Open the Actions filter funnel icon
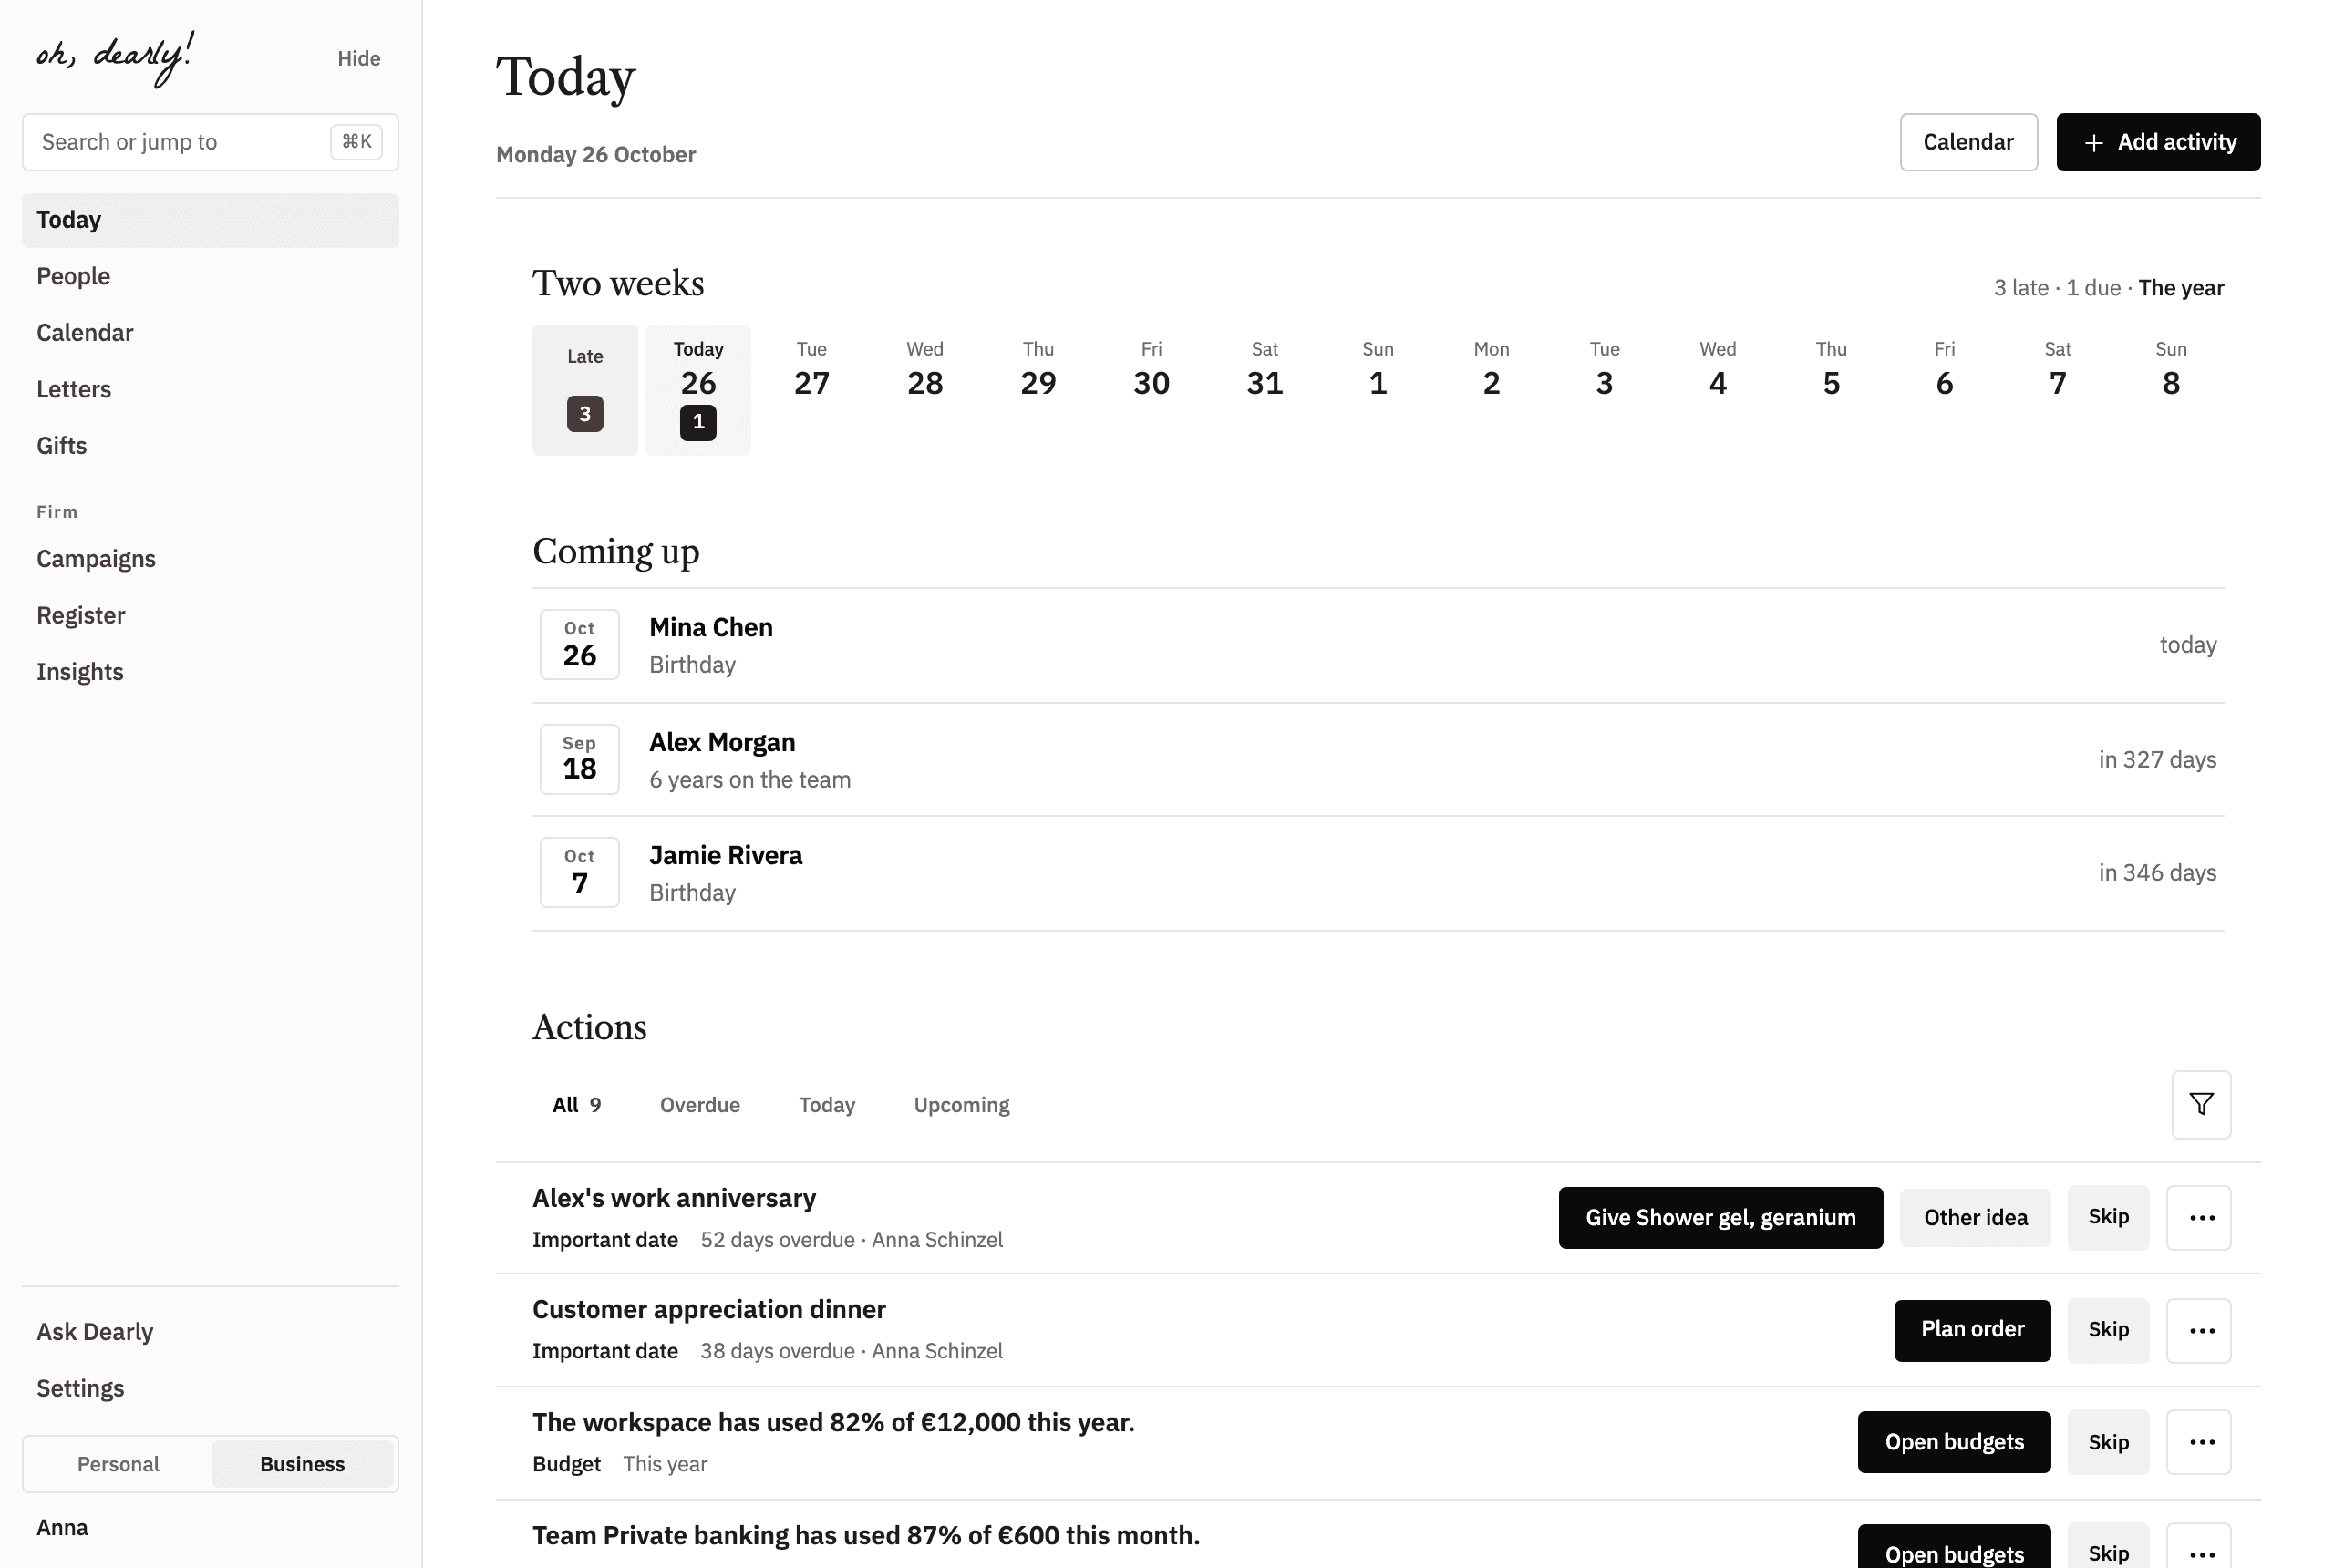Image resolution: width=2334 pixels, height=1568 pixels. click(2200, 1104)
